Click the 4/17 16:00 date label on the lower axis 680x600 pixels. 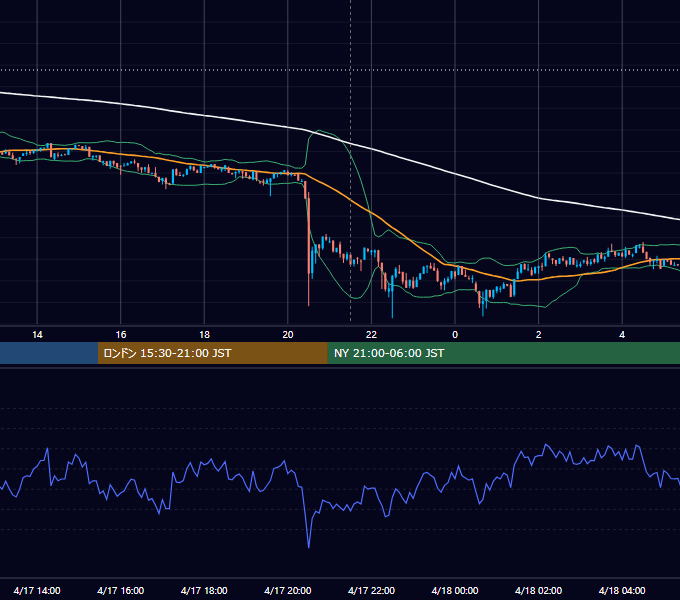coord(121,590)
